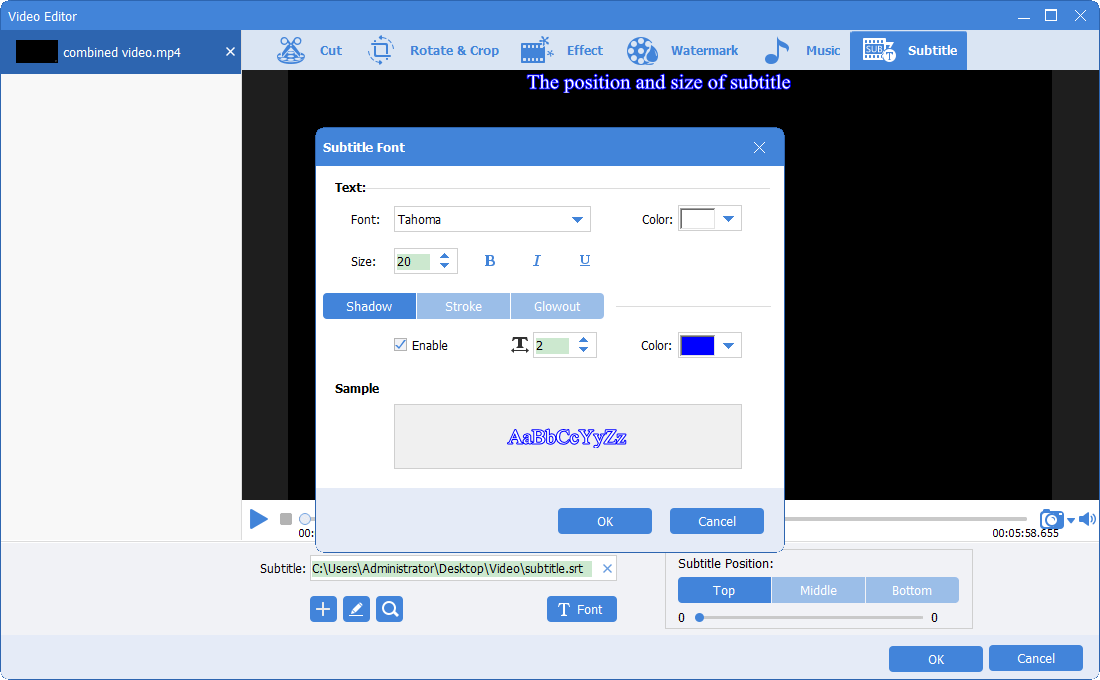Expand the text color dropdown arrow
1100x680 pixels.
(728, 219)
